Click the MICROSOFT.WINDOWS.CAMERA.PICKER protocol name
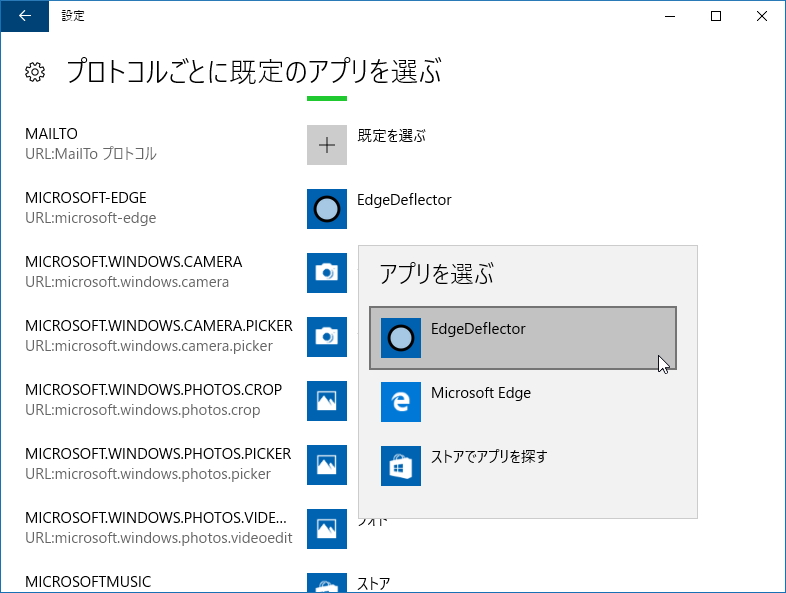Viewport: 786px width, 593px height. click(x=158, y=326)
